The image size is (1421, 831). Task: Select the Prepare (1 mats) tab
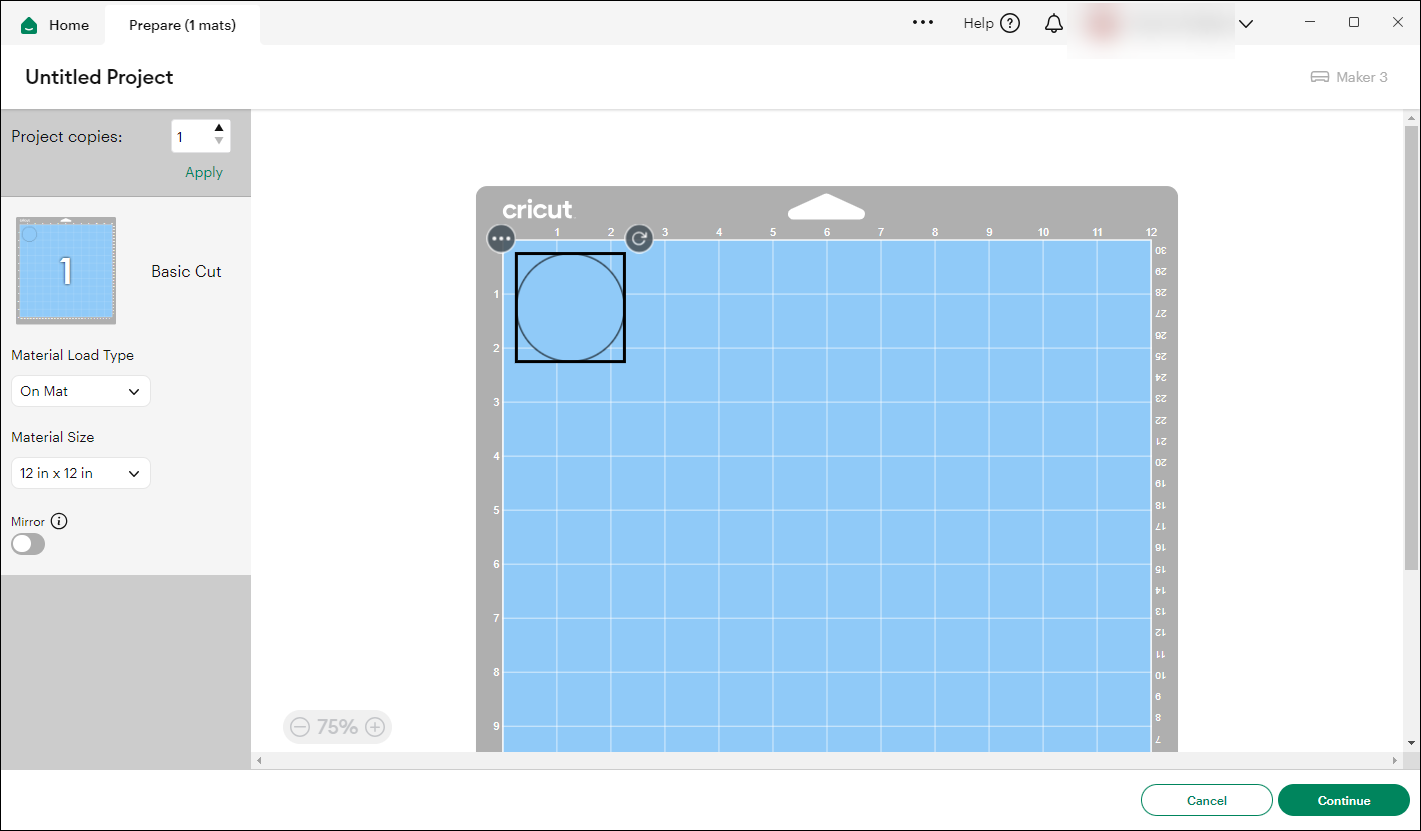pyautogui.click(x=182, y=25)
